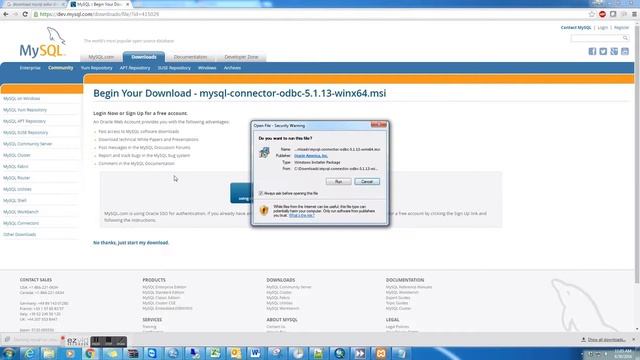Image resolution: width=640 pixels, height=360 pixels.
Task: Open the Downloads tab
Action: tap(144, 57)
